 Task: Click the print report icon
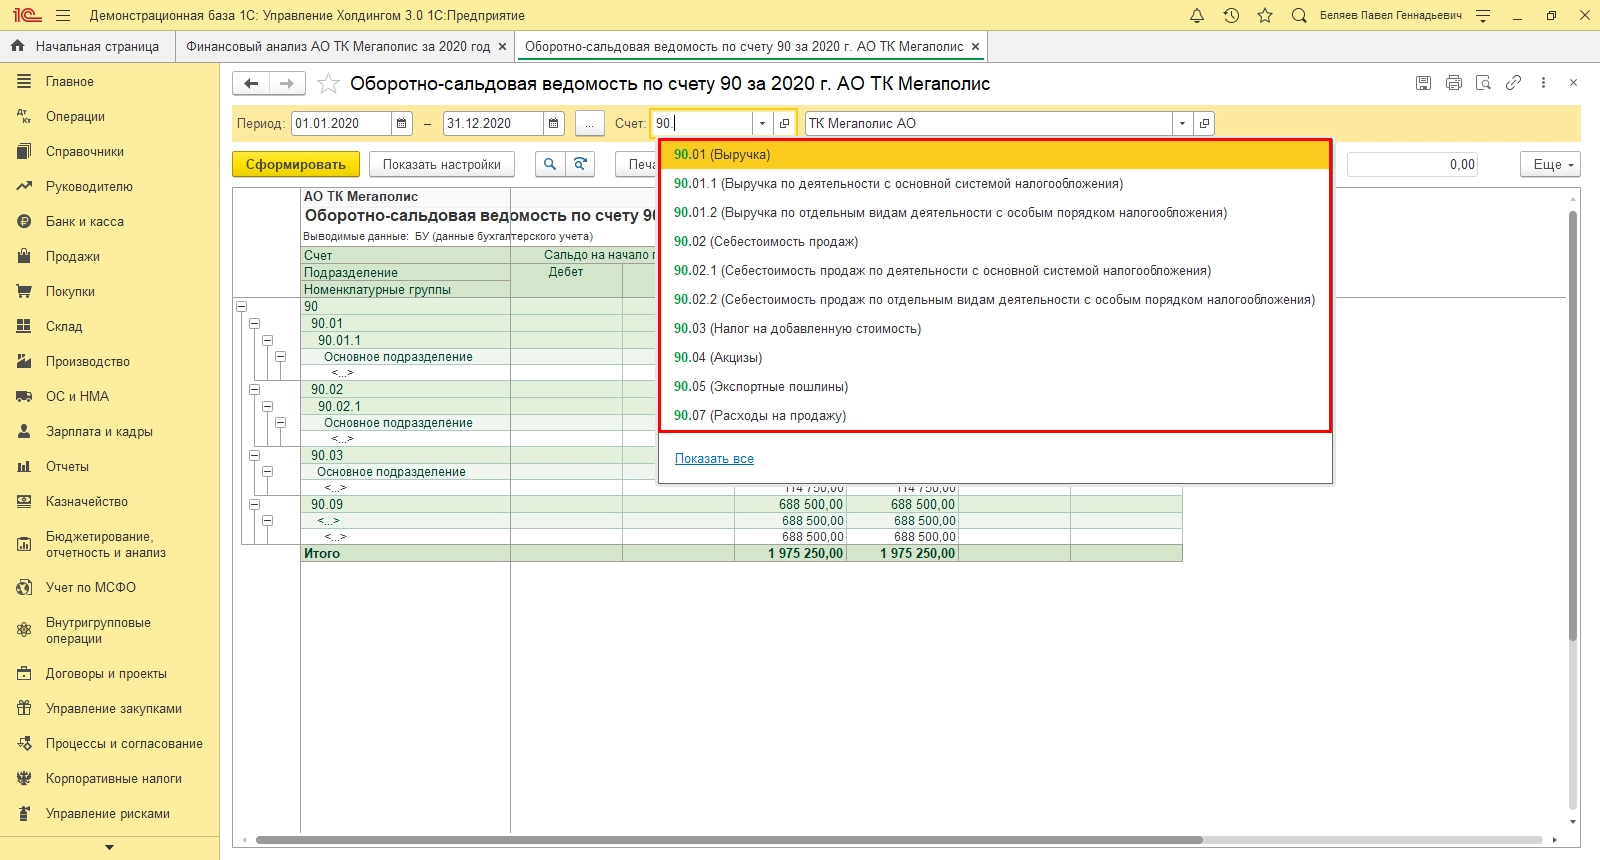pos(1454,83)
